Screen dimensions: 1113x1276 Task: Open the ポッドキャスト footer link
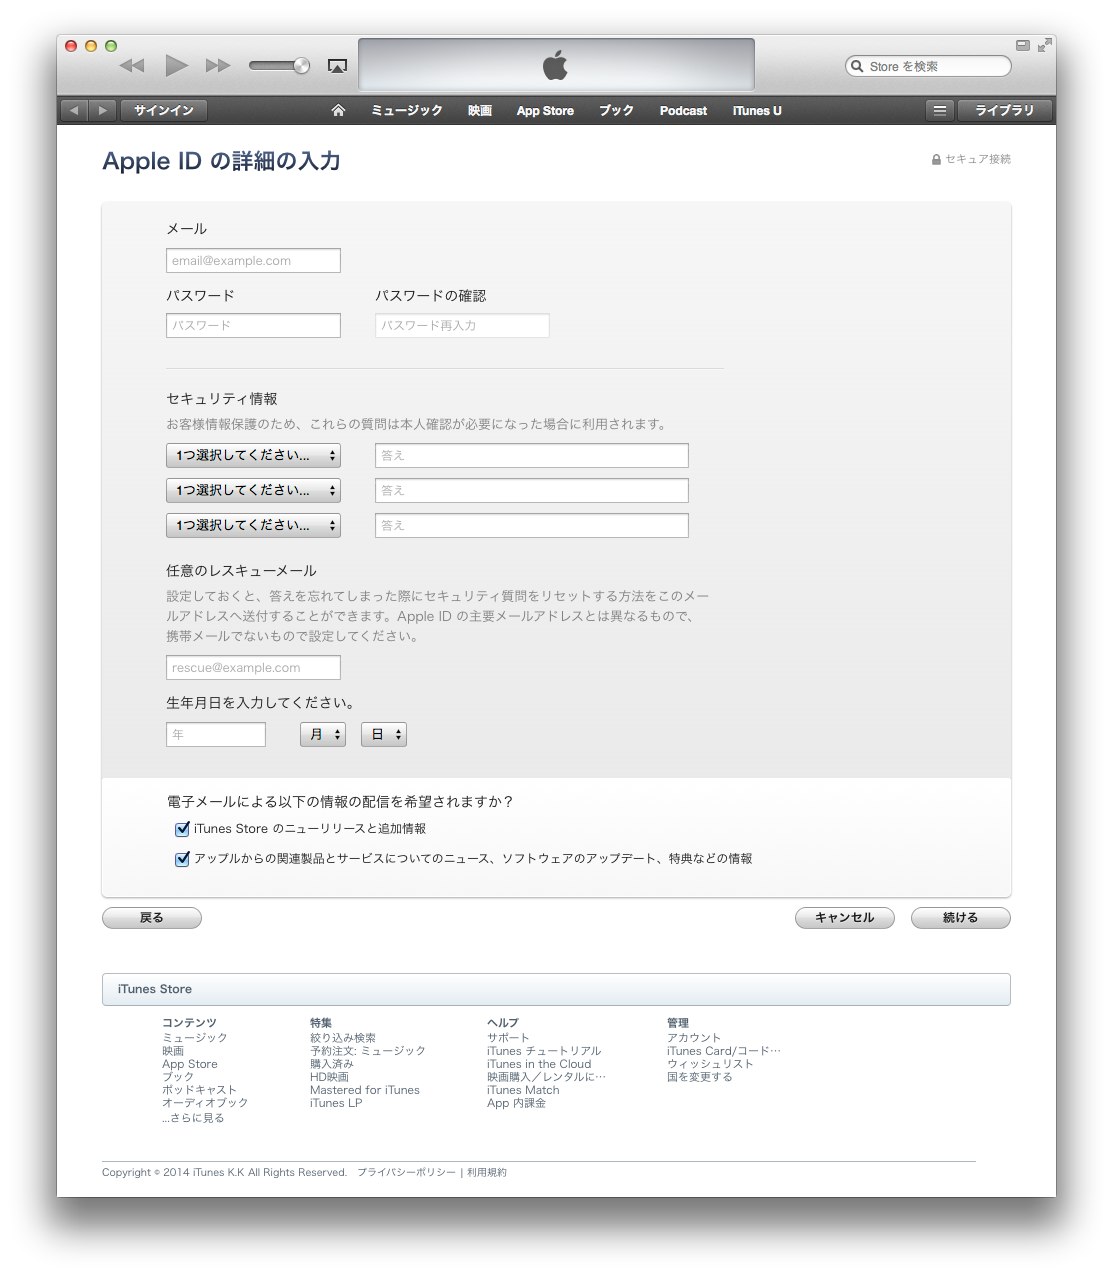click(x=200, y=1090)
